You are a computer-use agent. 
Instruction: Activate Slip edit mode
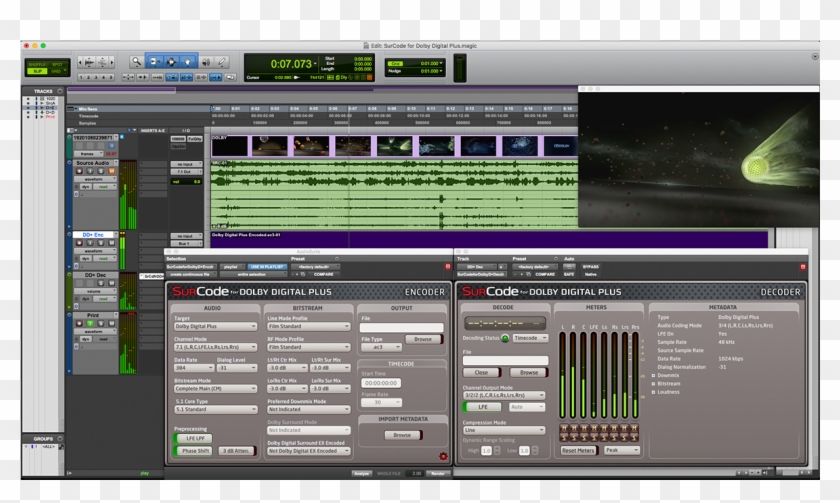point(35,71)
